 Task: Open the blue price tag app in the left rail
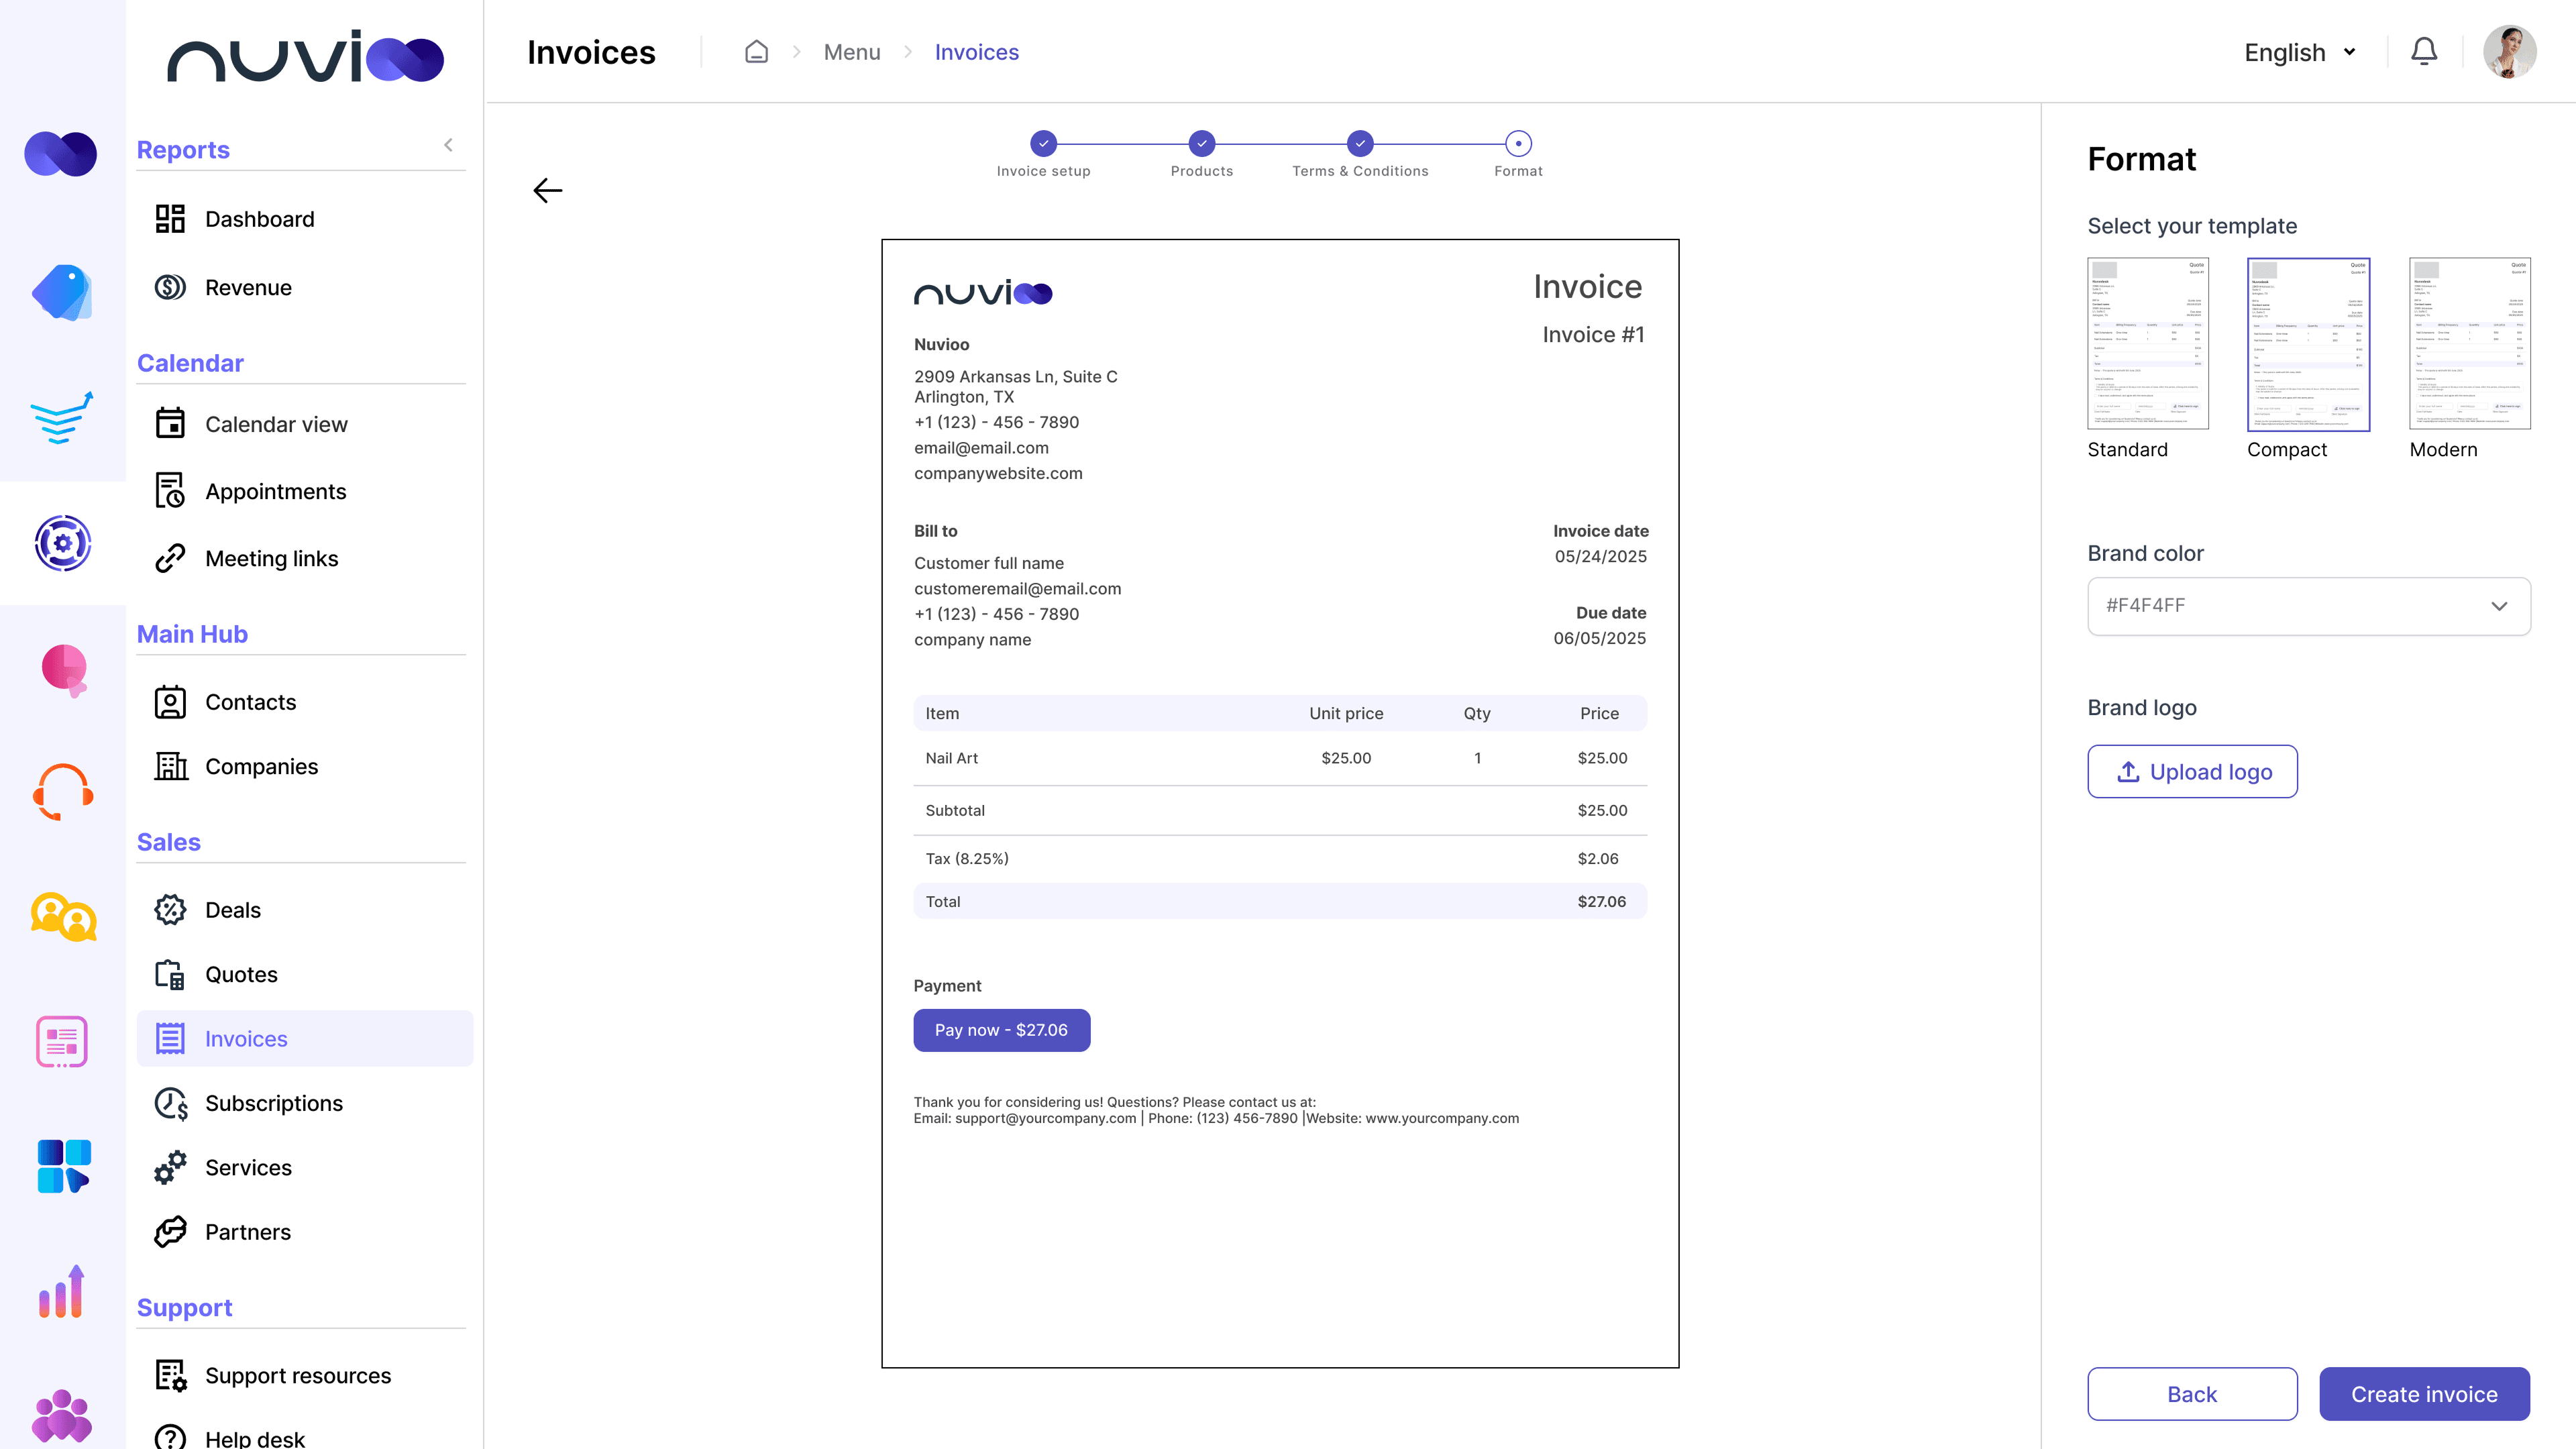click(x=62, y=293)
